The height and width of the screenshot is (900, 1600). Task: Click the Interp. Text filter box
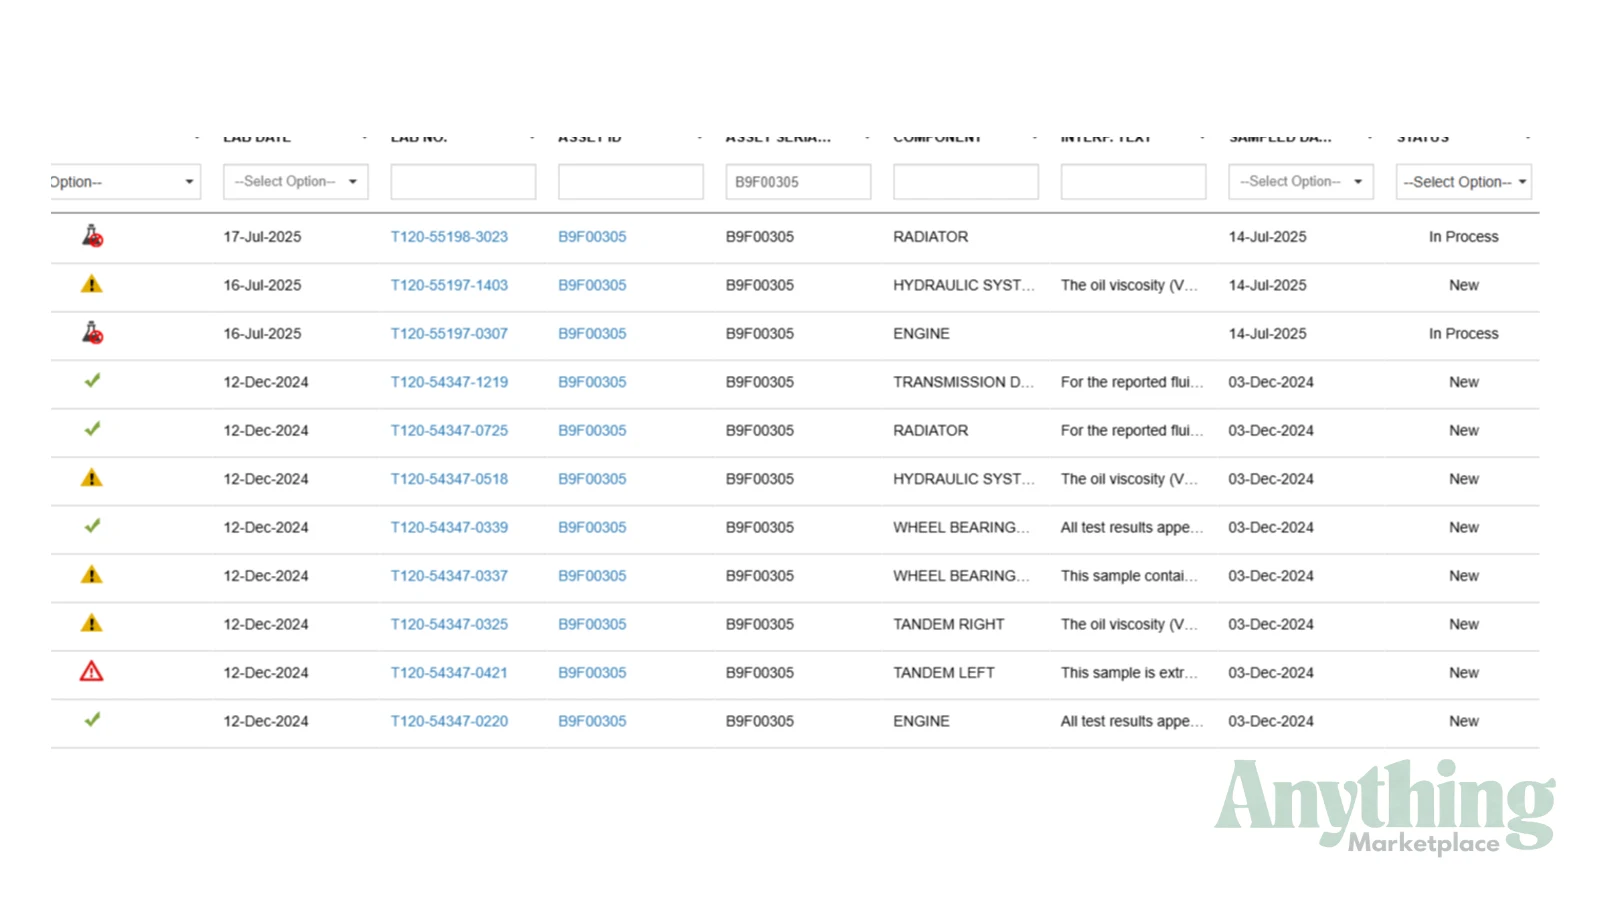[x=1133, y=182]
